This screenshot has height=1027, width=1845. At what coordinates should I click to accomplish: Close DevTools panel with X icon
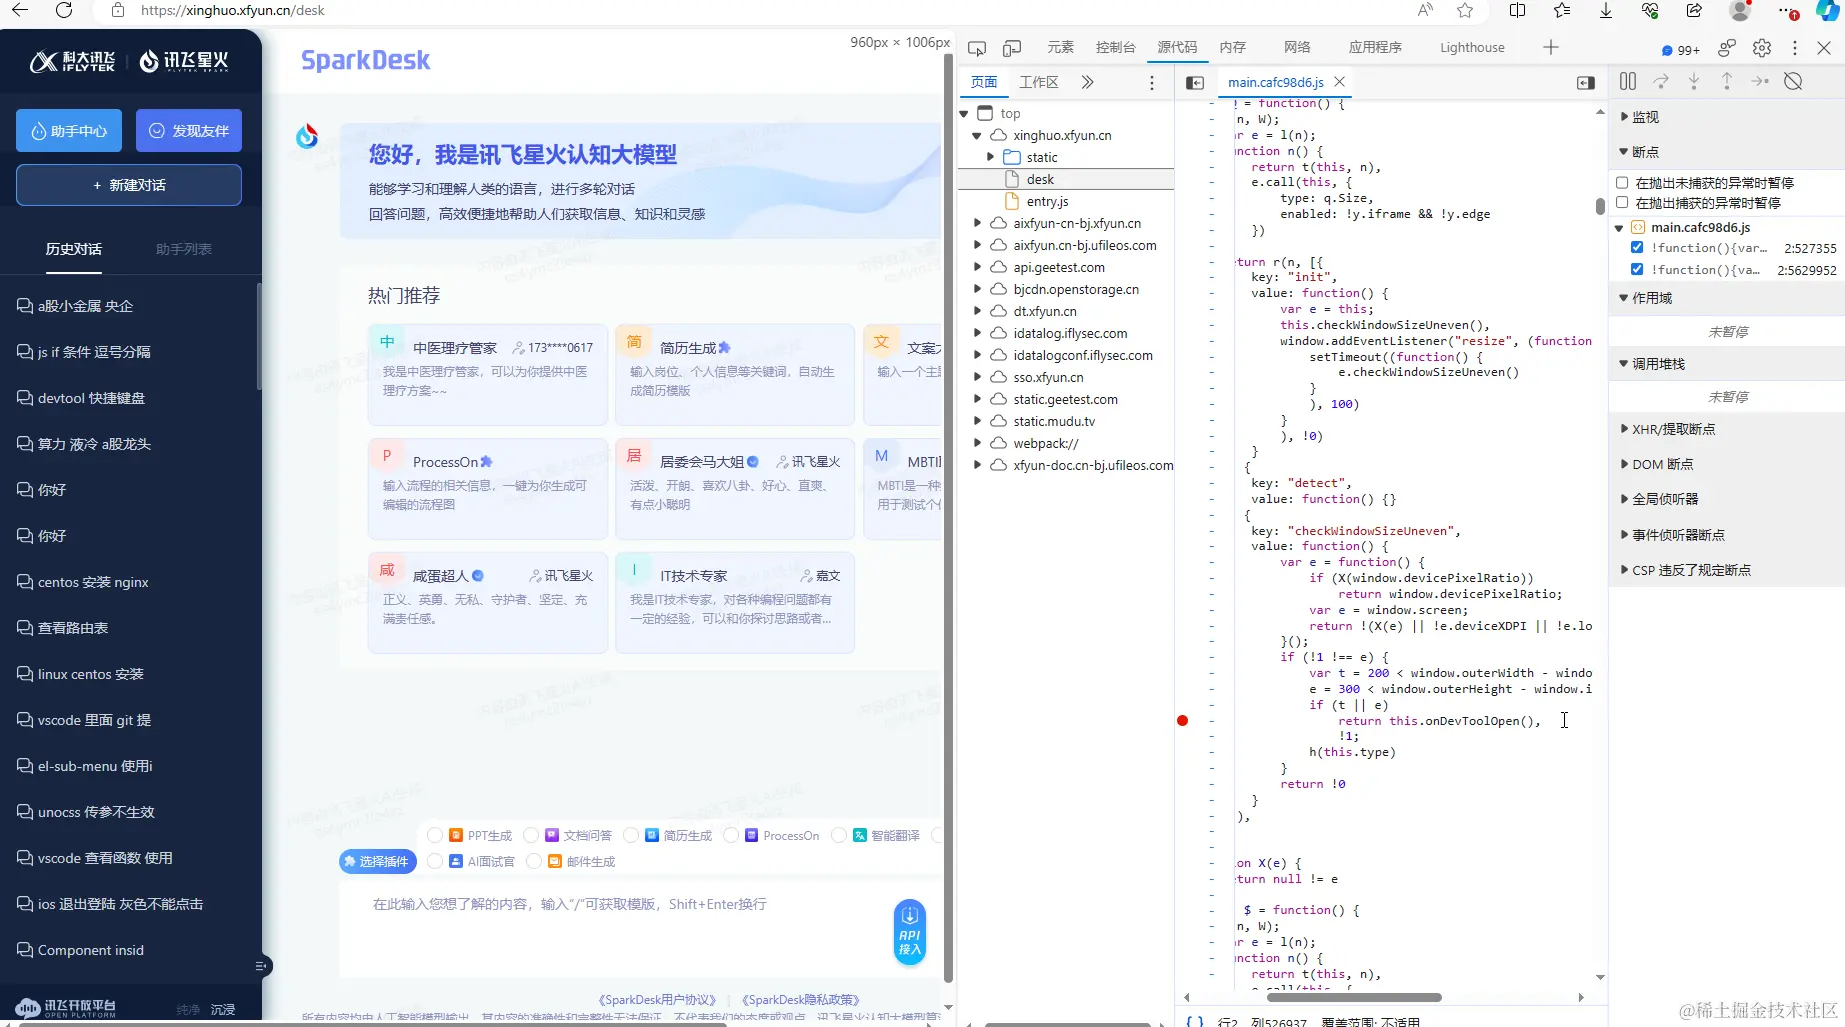point(1824,48)
